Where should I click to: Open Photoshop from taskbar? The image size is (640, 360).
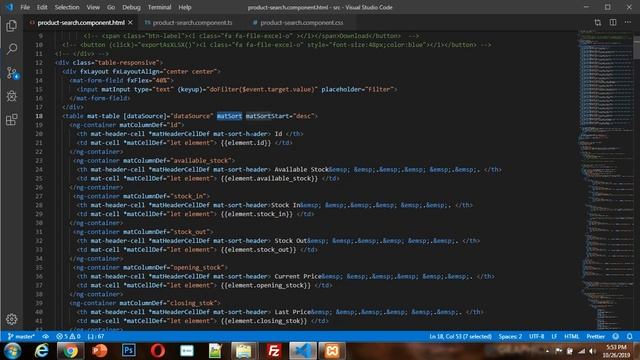coord(129,351)
